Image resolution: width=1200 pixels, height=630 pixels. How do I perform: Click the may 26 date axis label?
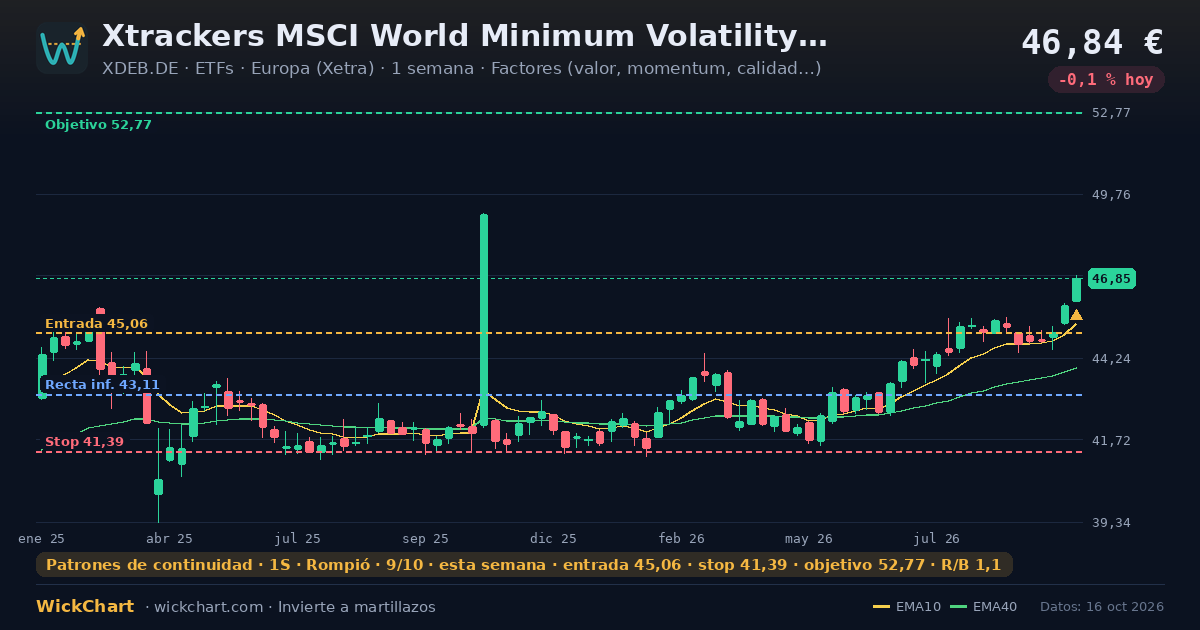pos(809,539)
